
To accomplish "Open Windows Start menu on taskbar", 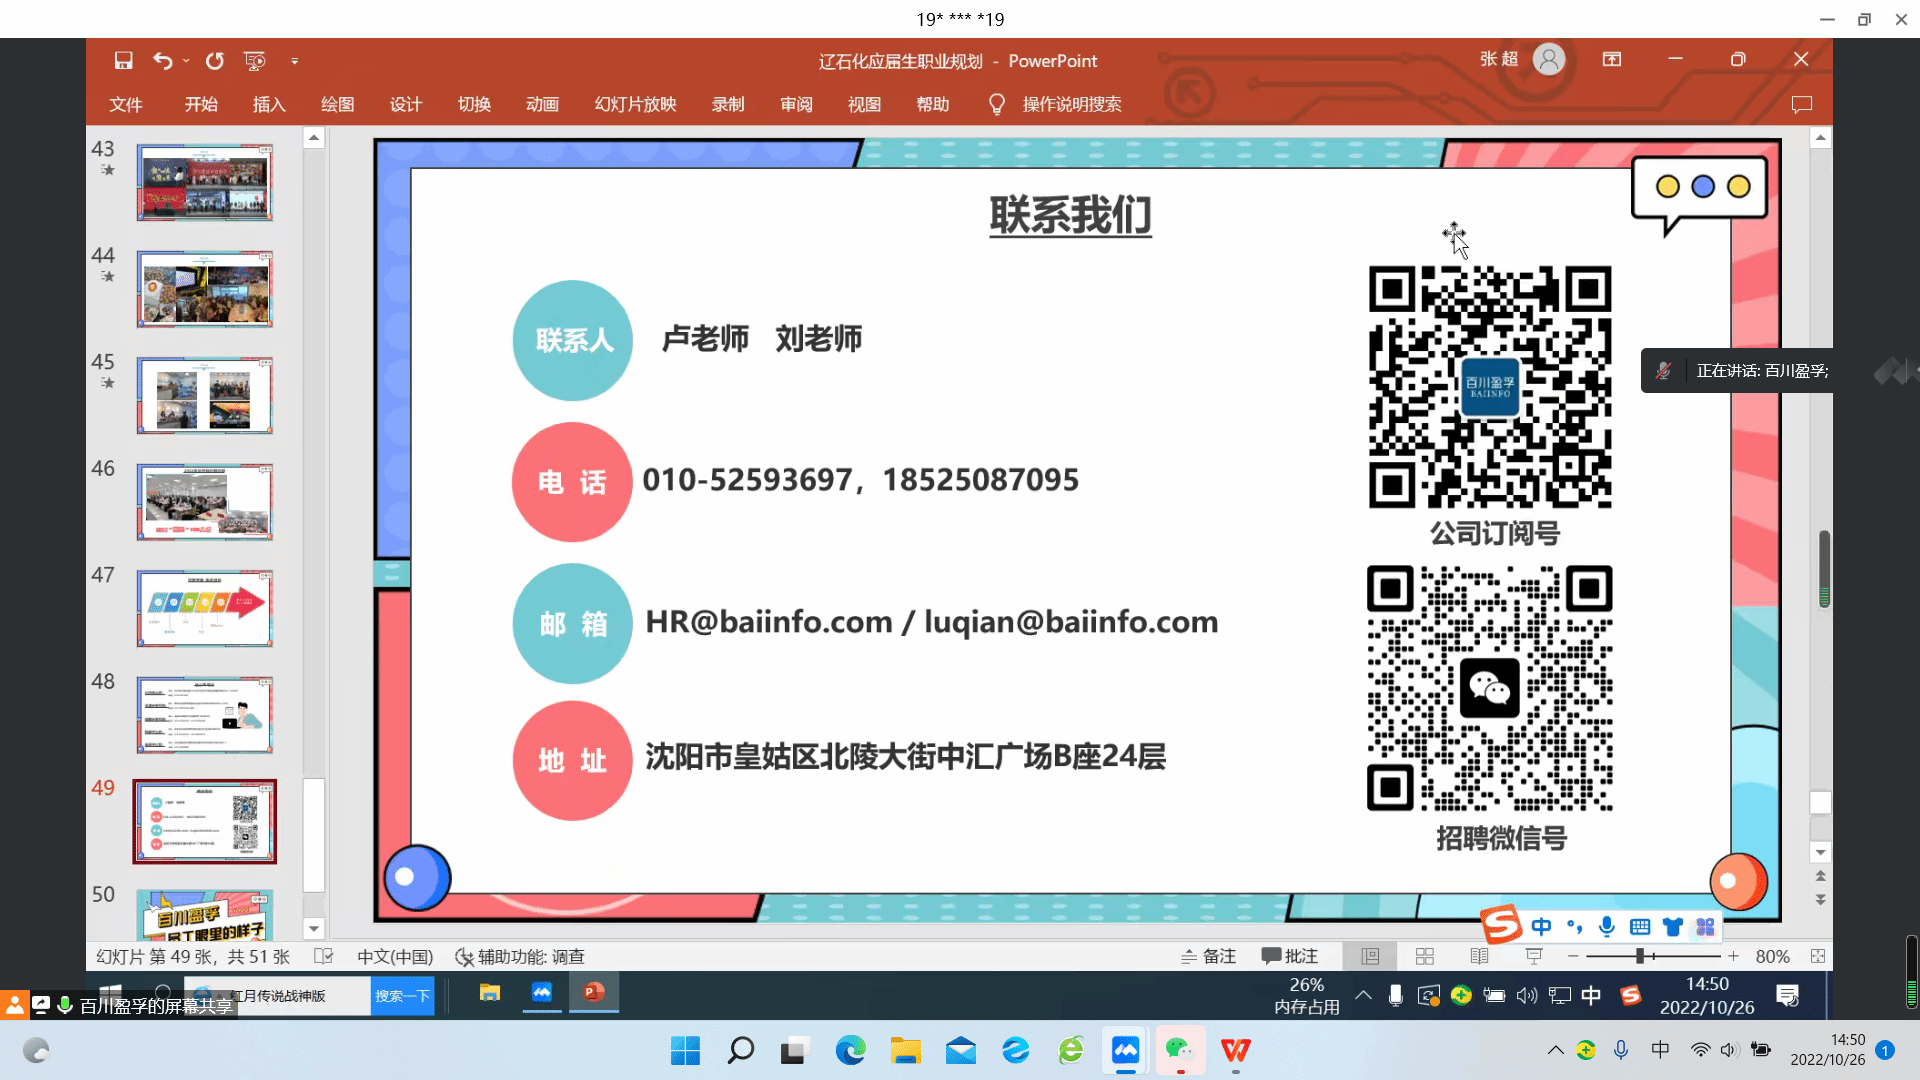I will click(685, 1051).
